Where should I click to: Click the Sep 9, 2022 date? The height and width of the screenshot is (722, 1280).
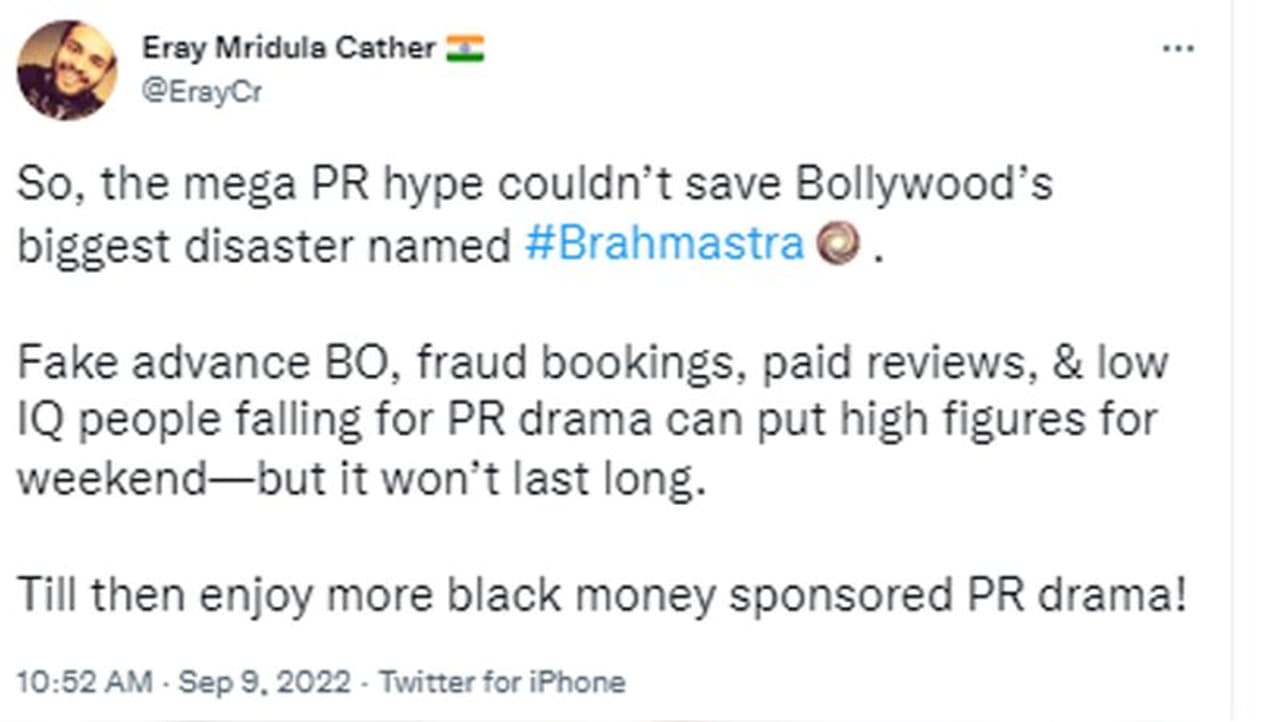[x=264, y=683]
